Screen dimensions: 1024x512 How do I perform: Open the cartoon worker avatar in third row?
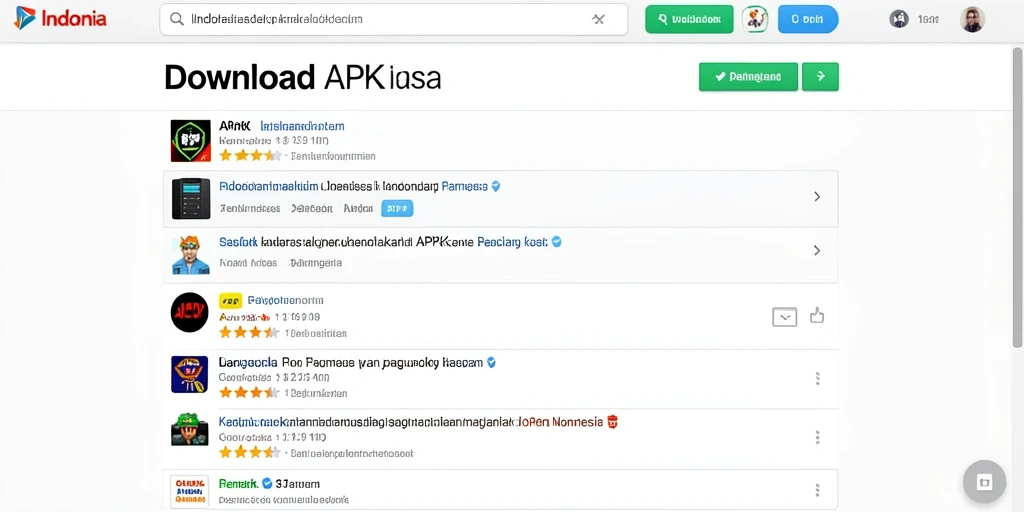click(x=191, y=254)
